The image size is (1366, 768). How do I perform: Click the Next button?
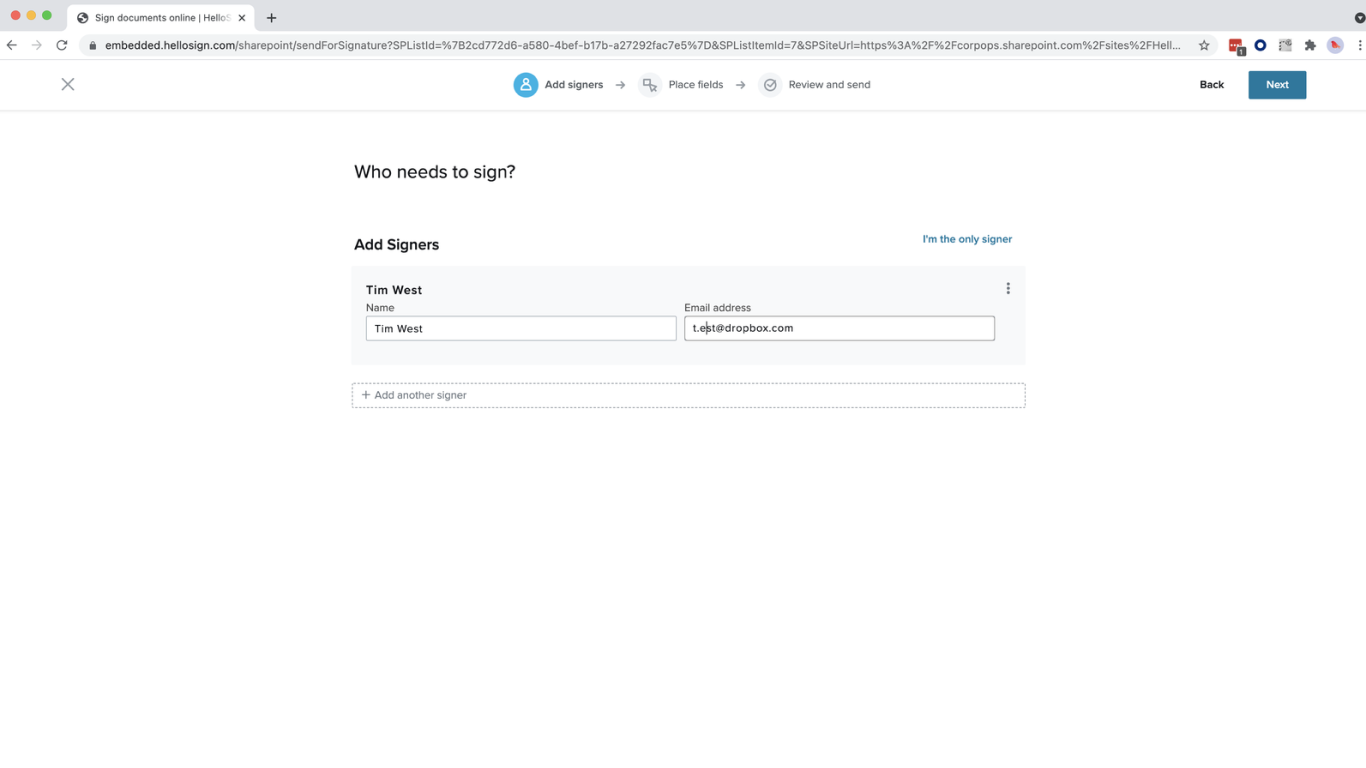[1277, 85]
